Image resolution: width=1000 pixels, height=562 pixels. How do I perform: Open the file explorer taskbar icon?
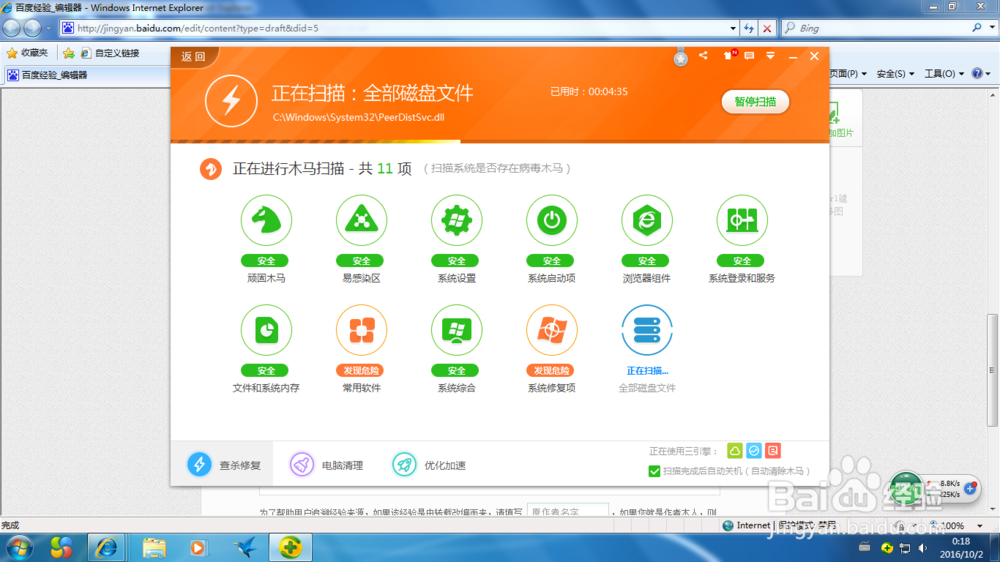(154, 548)
